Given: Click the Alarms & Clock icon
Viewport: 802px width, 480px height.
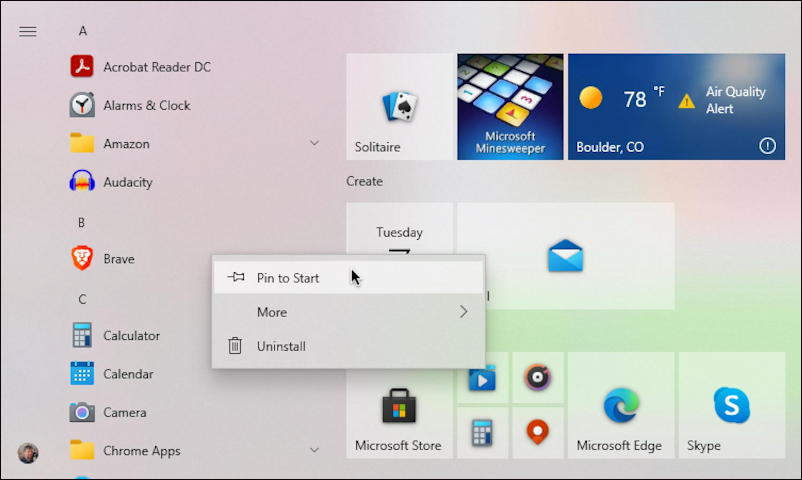Looking at the screenshot, I should click(82, 105).
